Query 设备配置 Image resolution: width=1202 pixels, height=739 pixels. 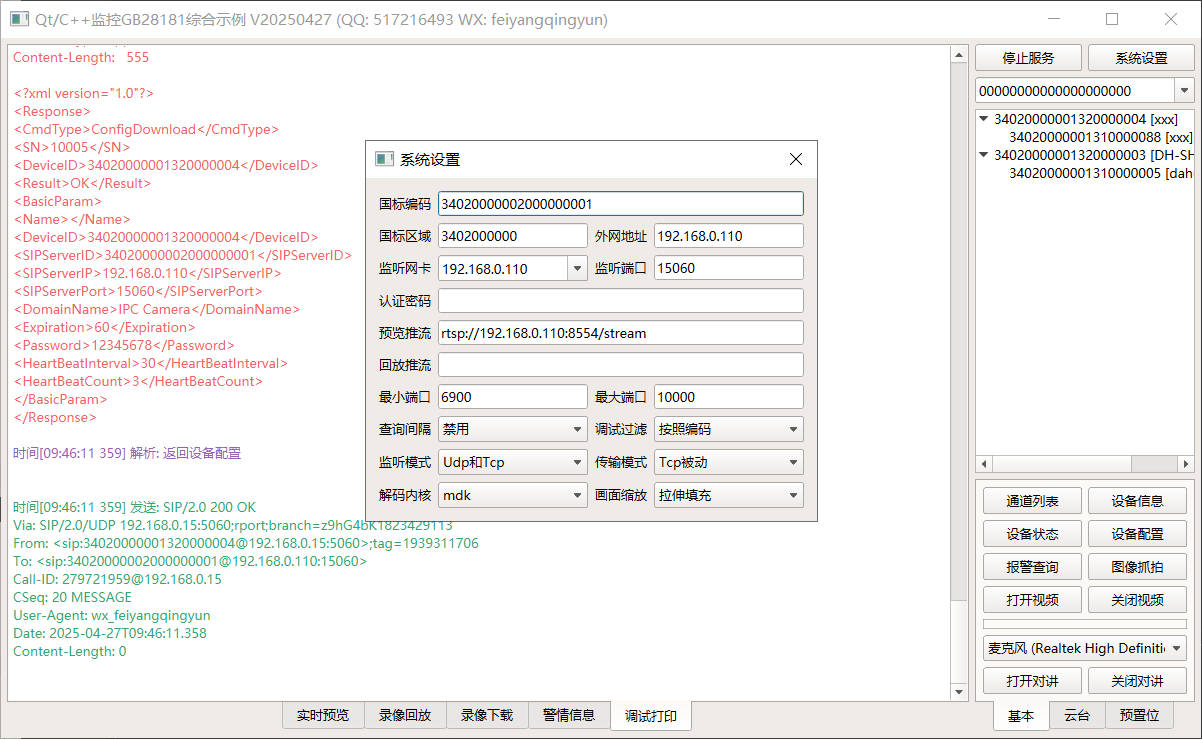click(x=1137, y=534)
